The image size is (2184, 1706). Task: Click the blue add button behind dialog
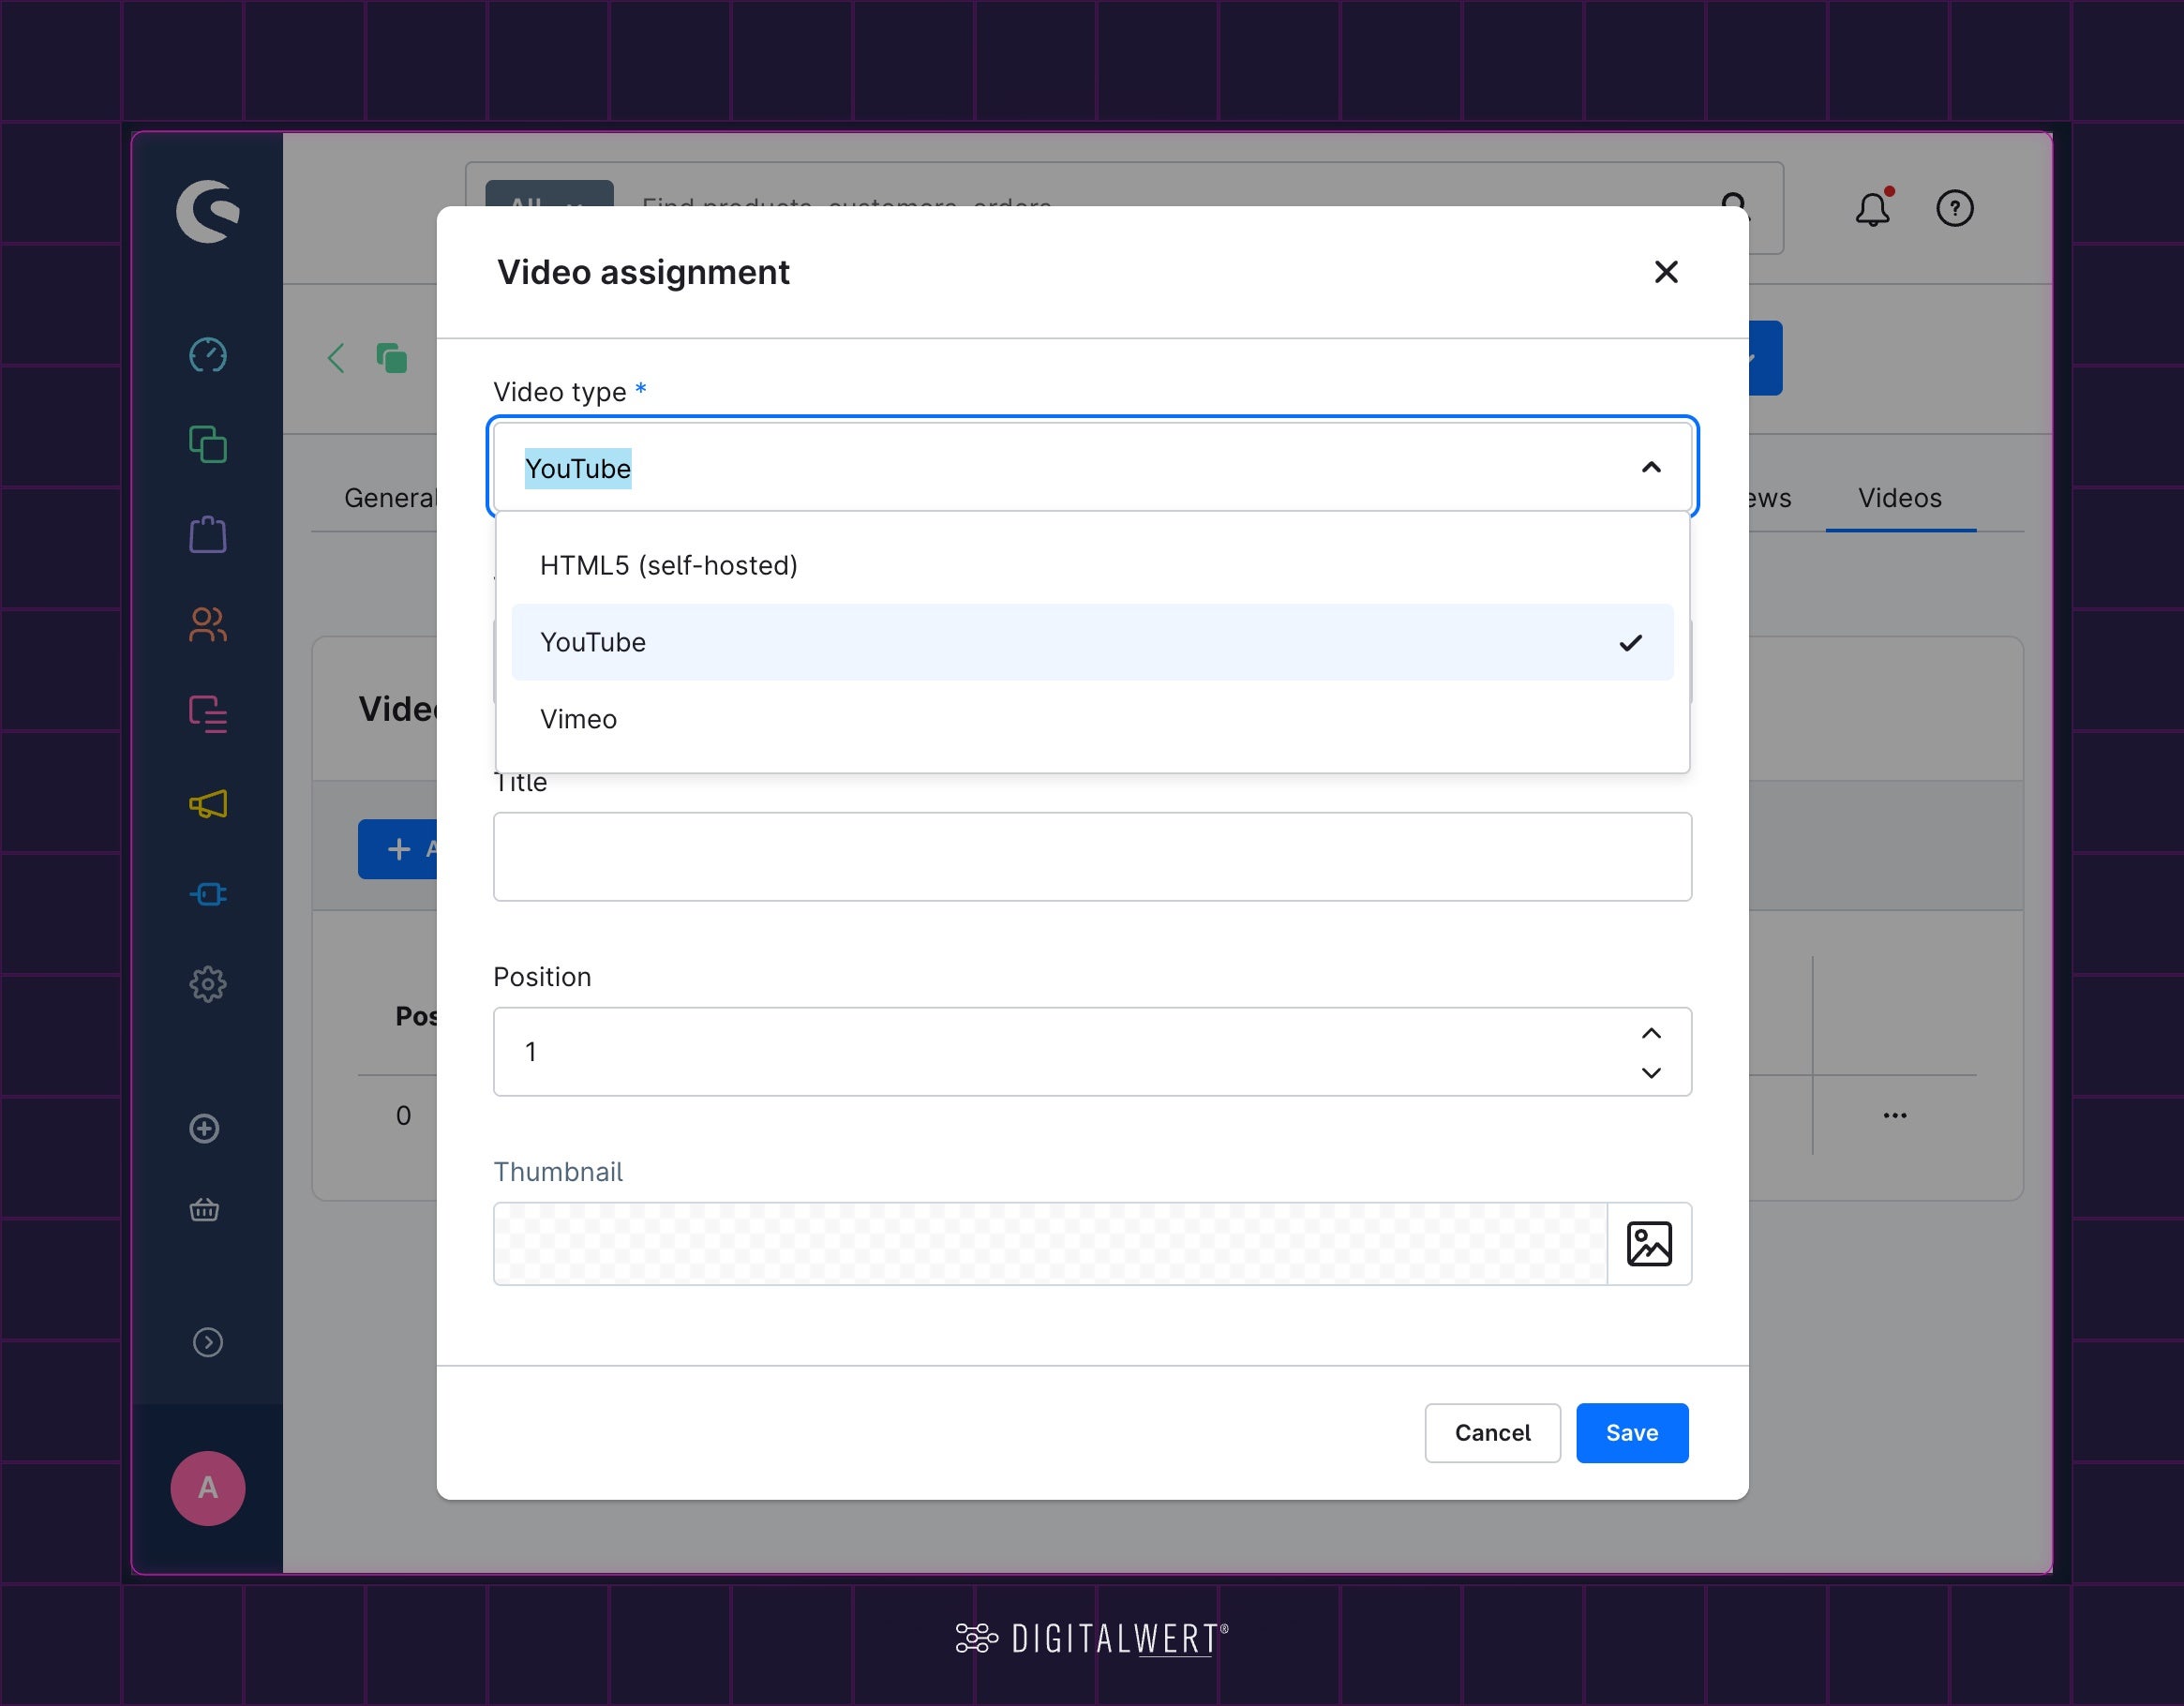398,849
